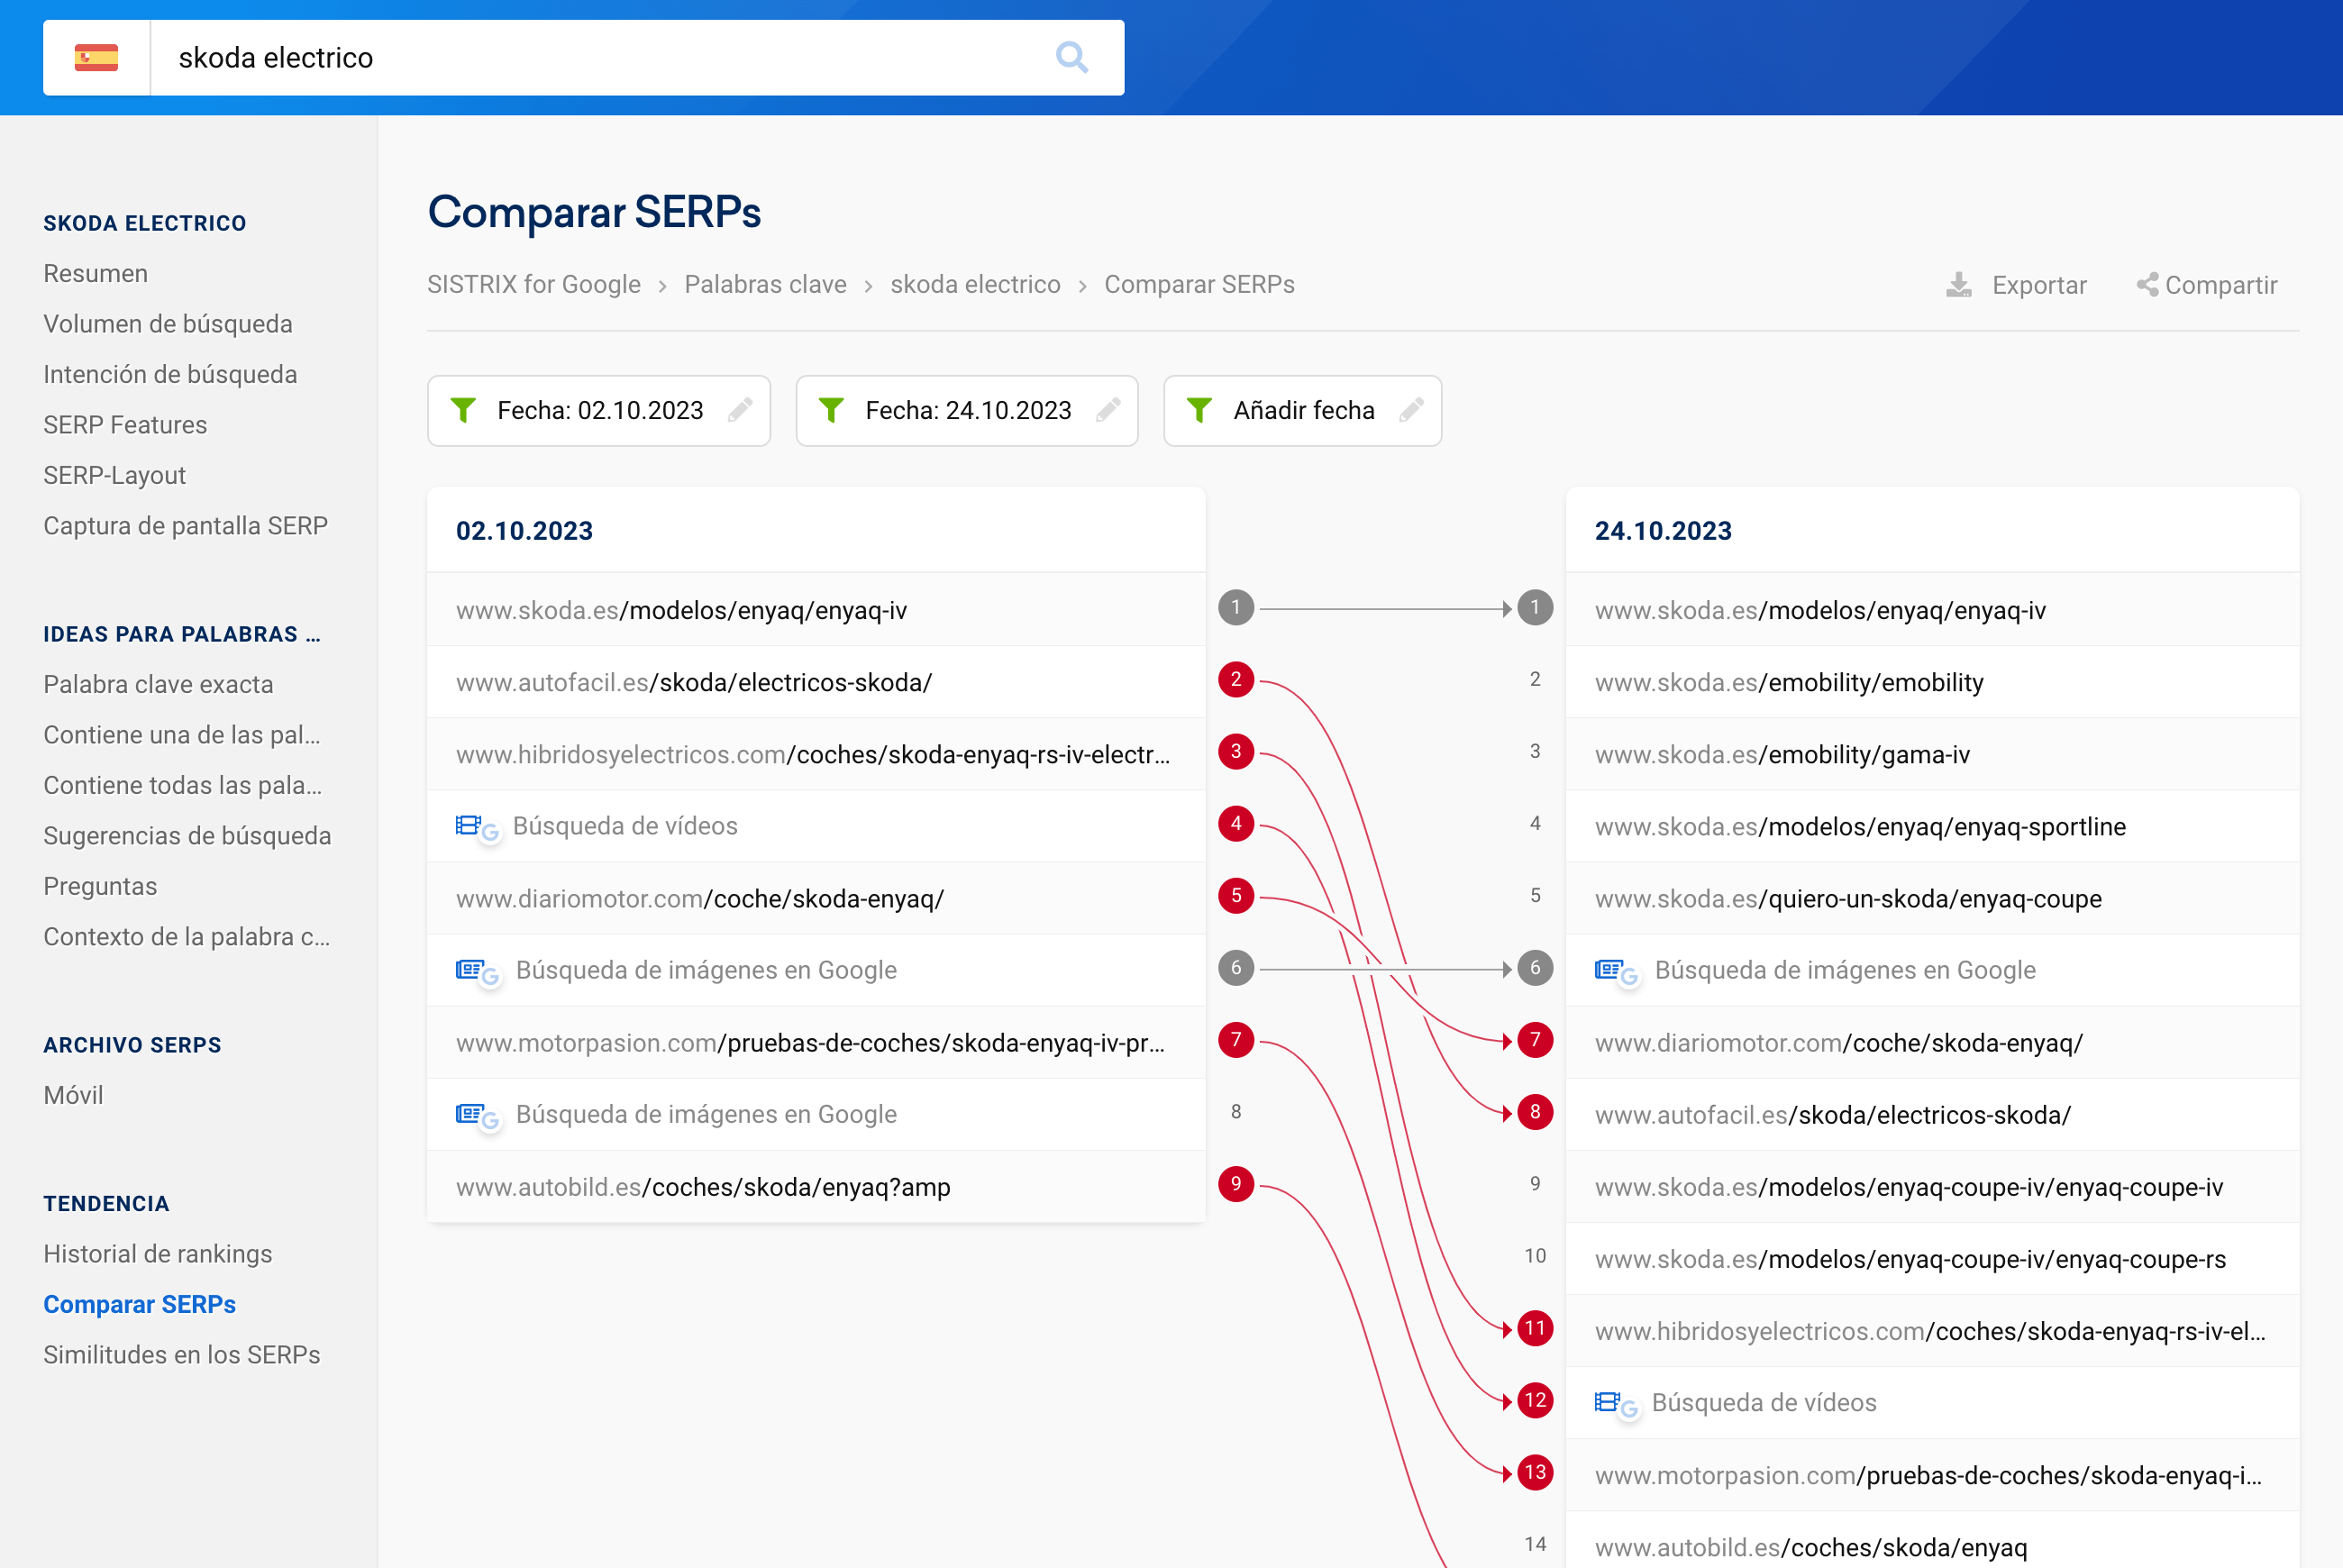Screen dimensions: 2343x1568
Task: Open enyaq-sportline link in 24.10.2023 list
Action: coord(1860,827)
